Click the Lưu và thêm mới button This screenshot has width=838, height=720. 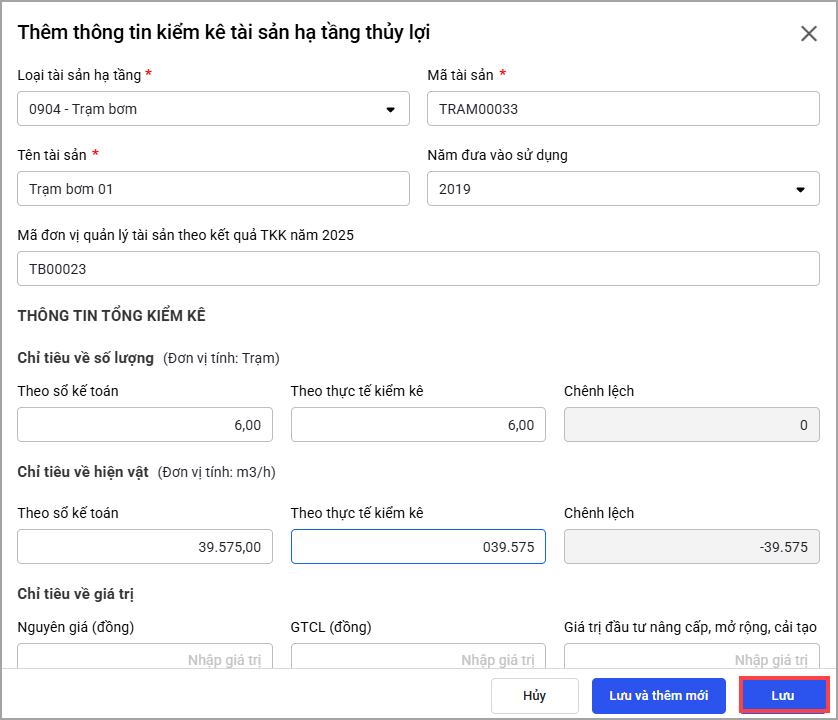tap(658, 695)
